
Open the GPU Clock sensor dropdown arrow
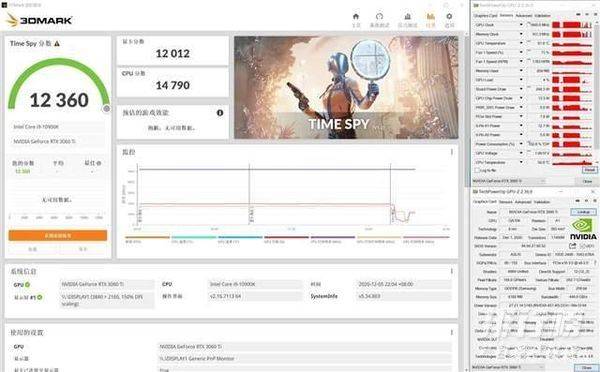click(521, 25)
